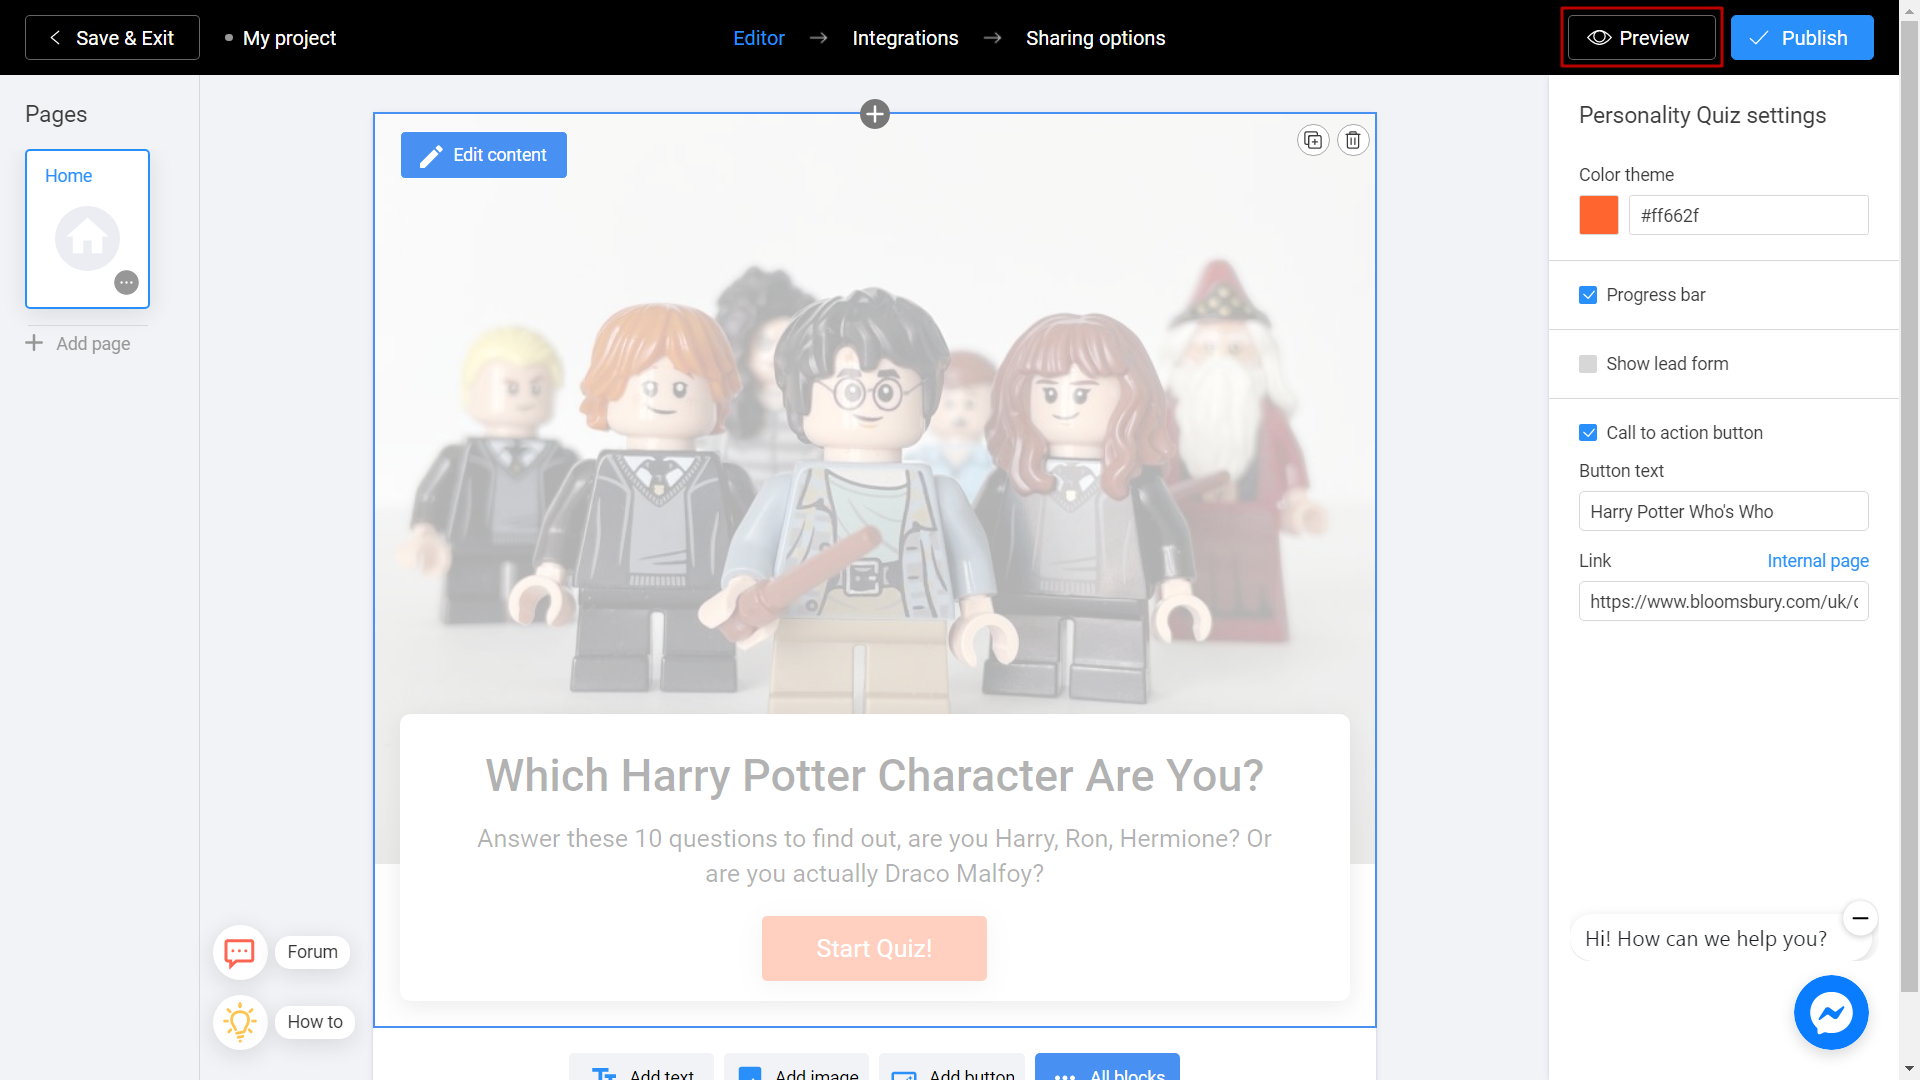Click the duplicate page icon
Viewport: 1920px width, 1080px height.
pos(1313,140)
